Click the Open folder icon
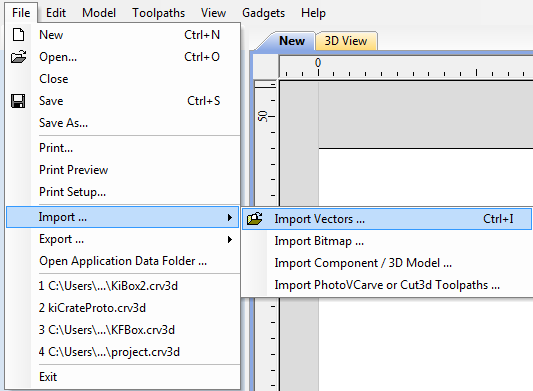 pyautogui.click(x=18, y=57)
